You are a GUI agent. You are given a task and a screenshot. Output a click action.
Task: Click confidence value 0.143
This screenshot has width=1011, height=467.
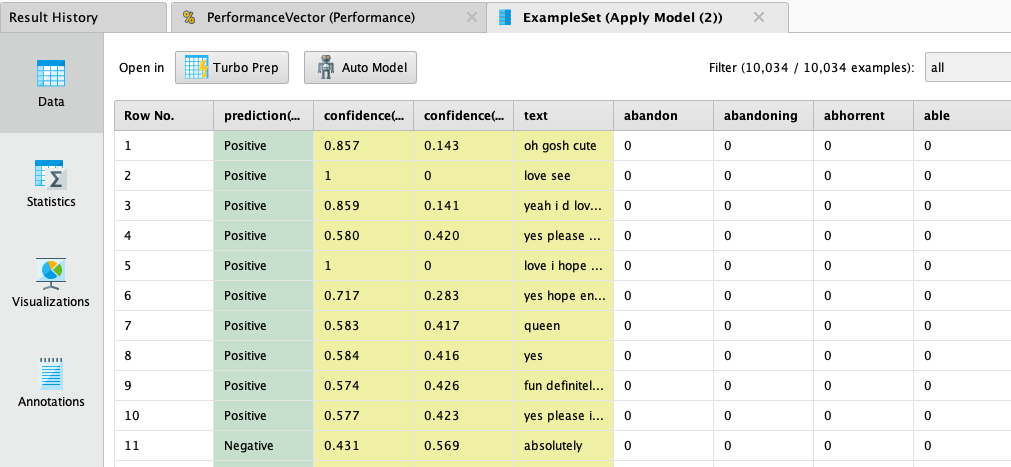(x=464, y=146)
